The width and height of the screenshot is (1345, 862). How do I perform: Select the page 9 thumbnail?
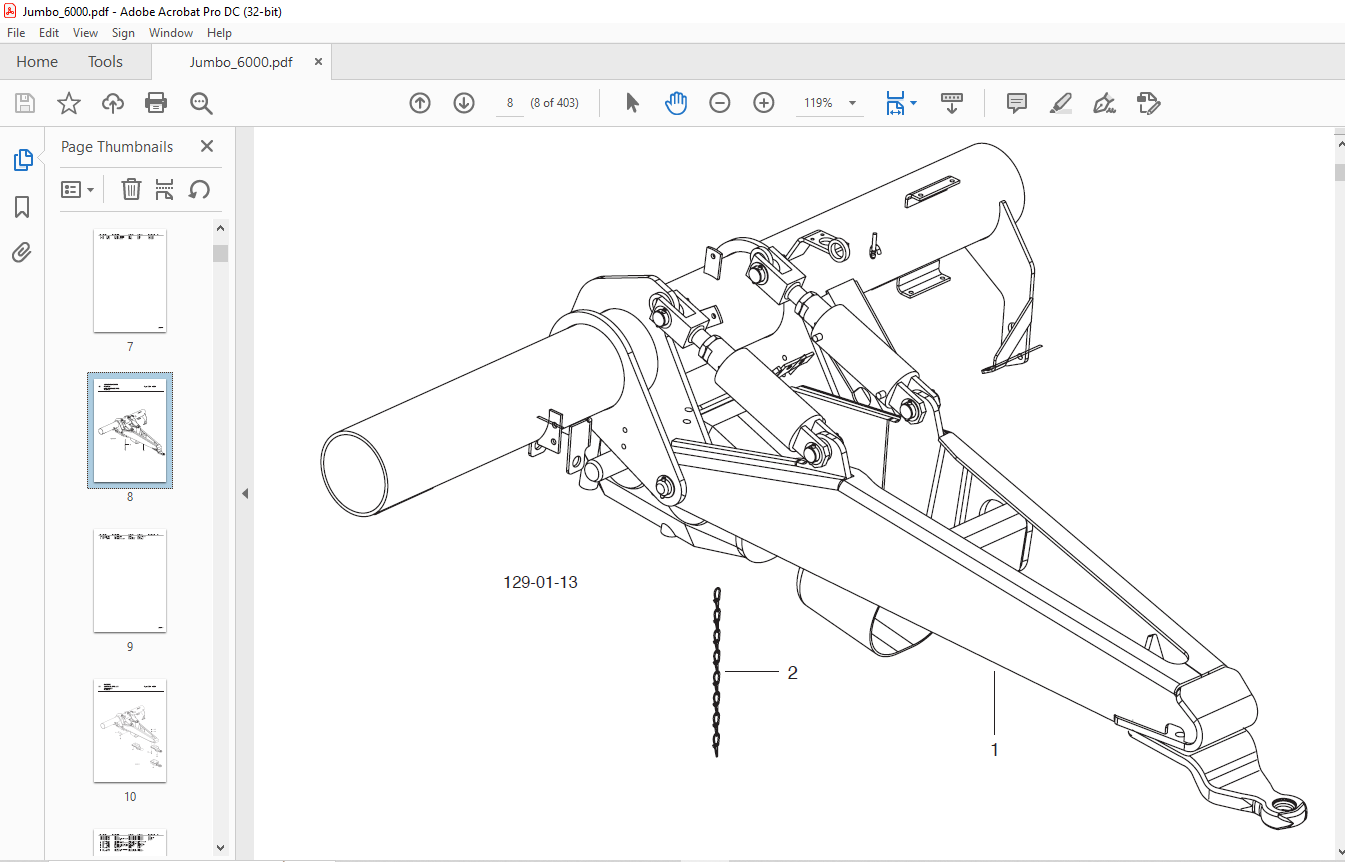click(130, 581)
